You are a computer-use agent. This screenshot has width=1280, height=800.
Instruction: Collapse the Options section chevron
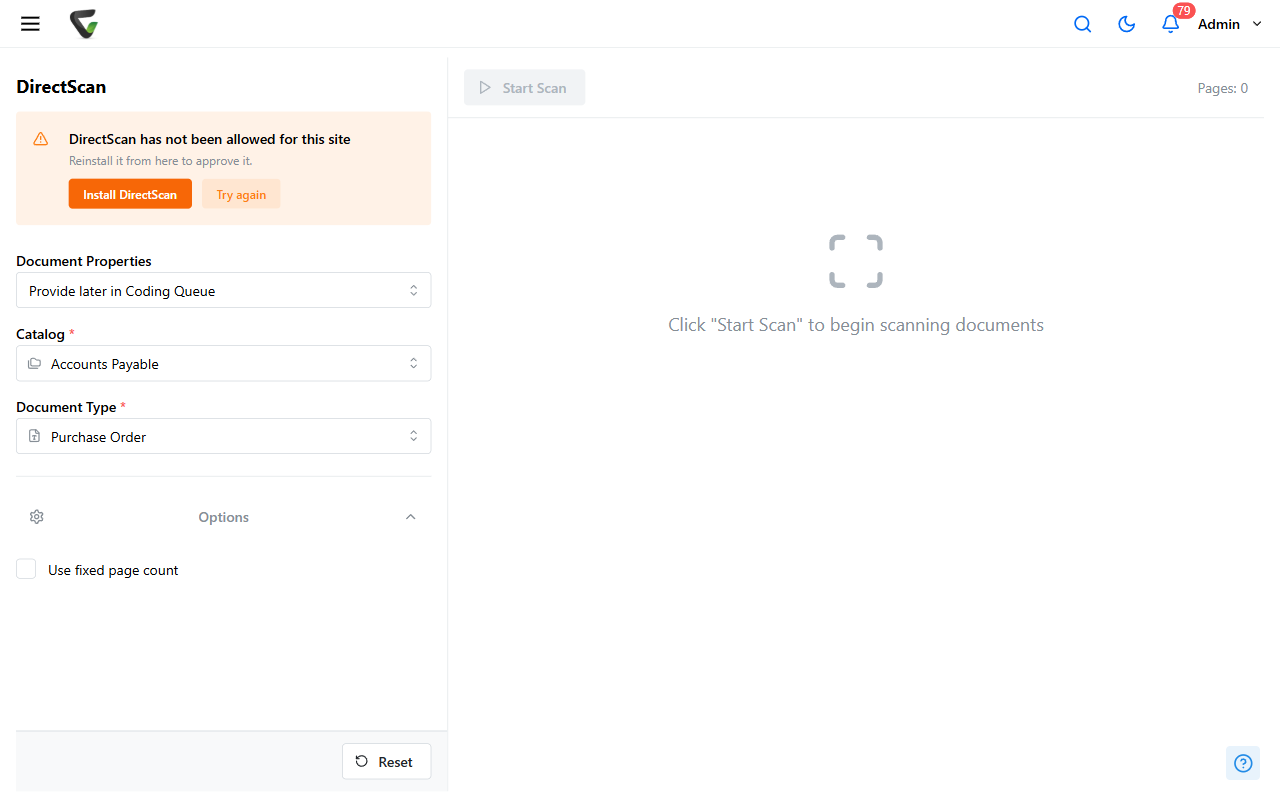click(410, 517)
